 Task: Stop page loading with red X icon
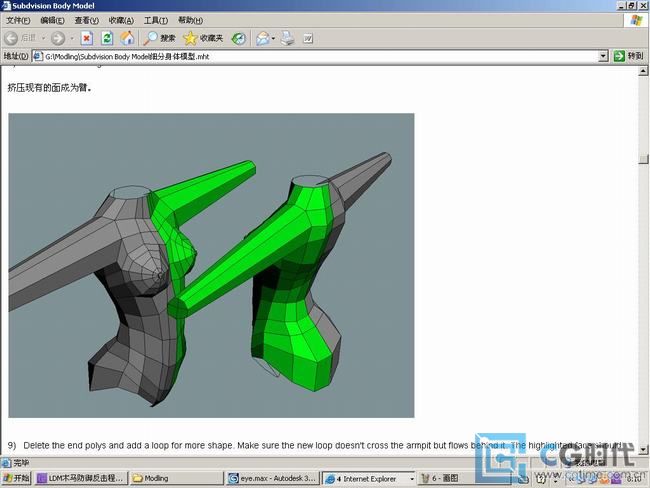(x=86, y=39)
